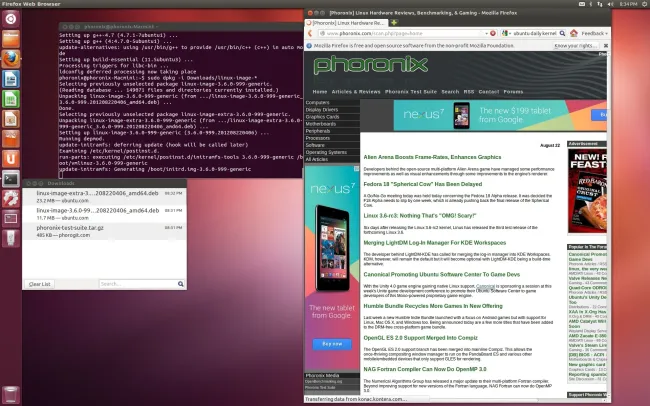Click the USB drive launcher icon

tap(11, 238)
